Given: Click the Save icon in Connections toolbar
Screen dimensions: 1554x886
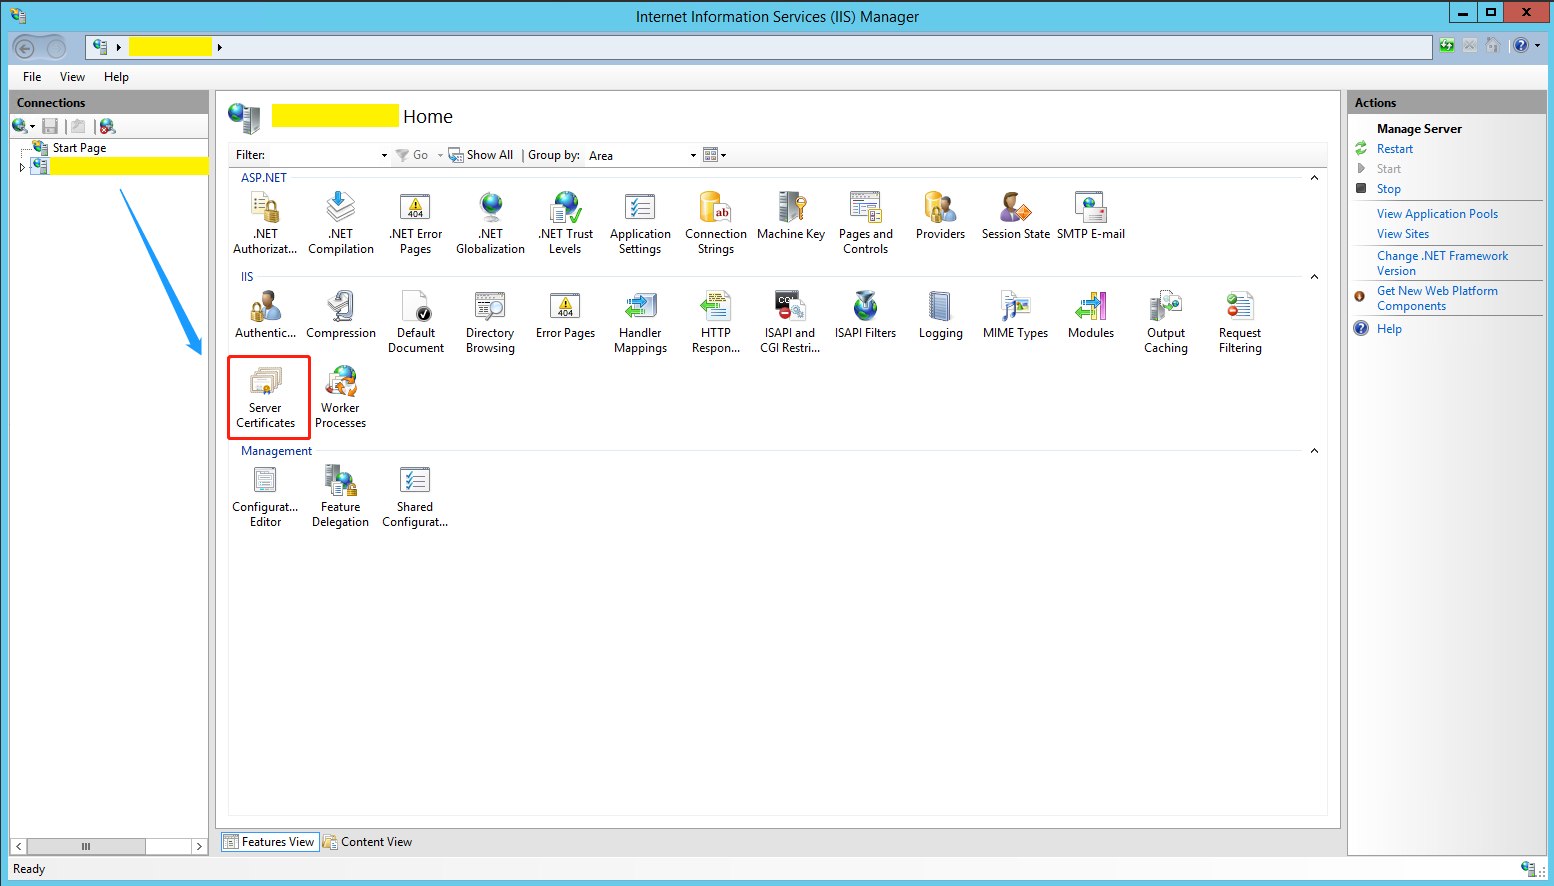Looking at the screenshot, I should click(50, 126).
